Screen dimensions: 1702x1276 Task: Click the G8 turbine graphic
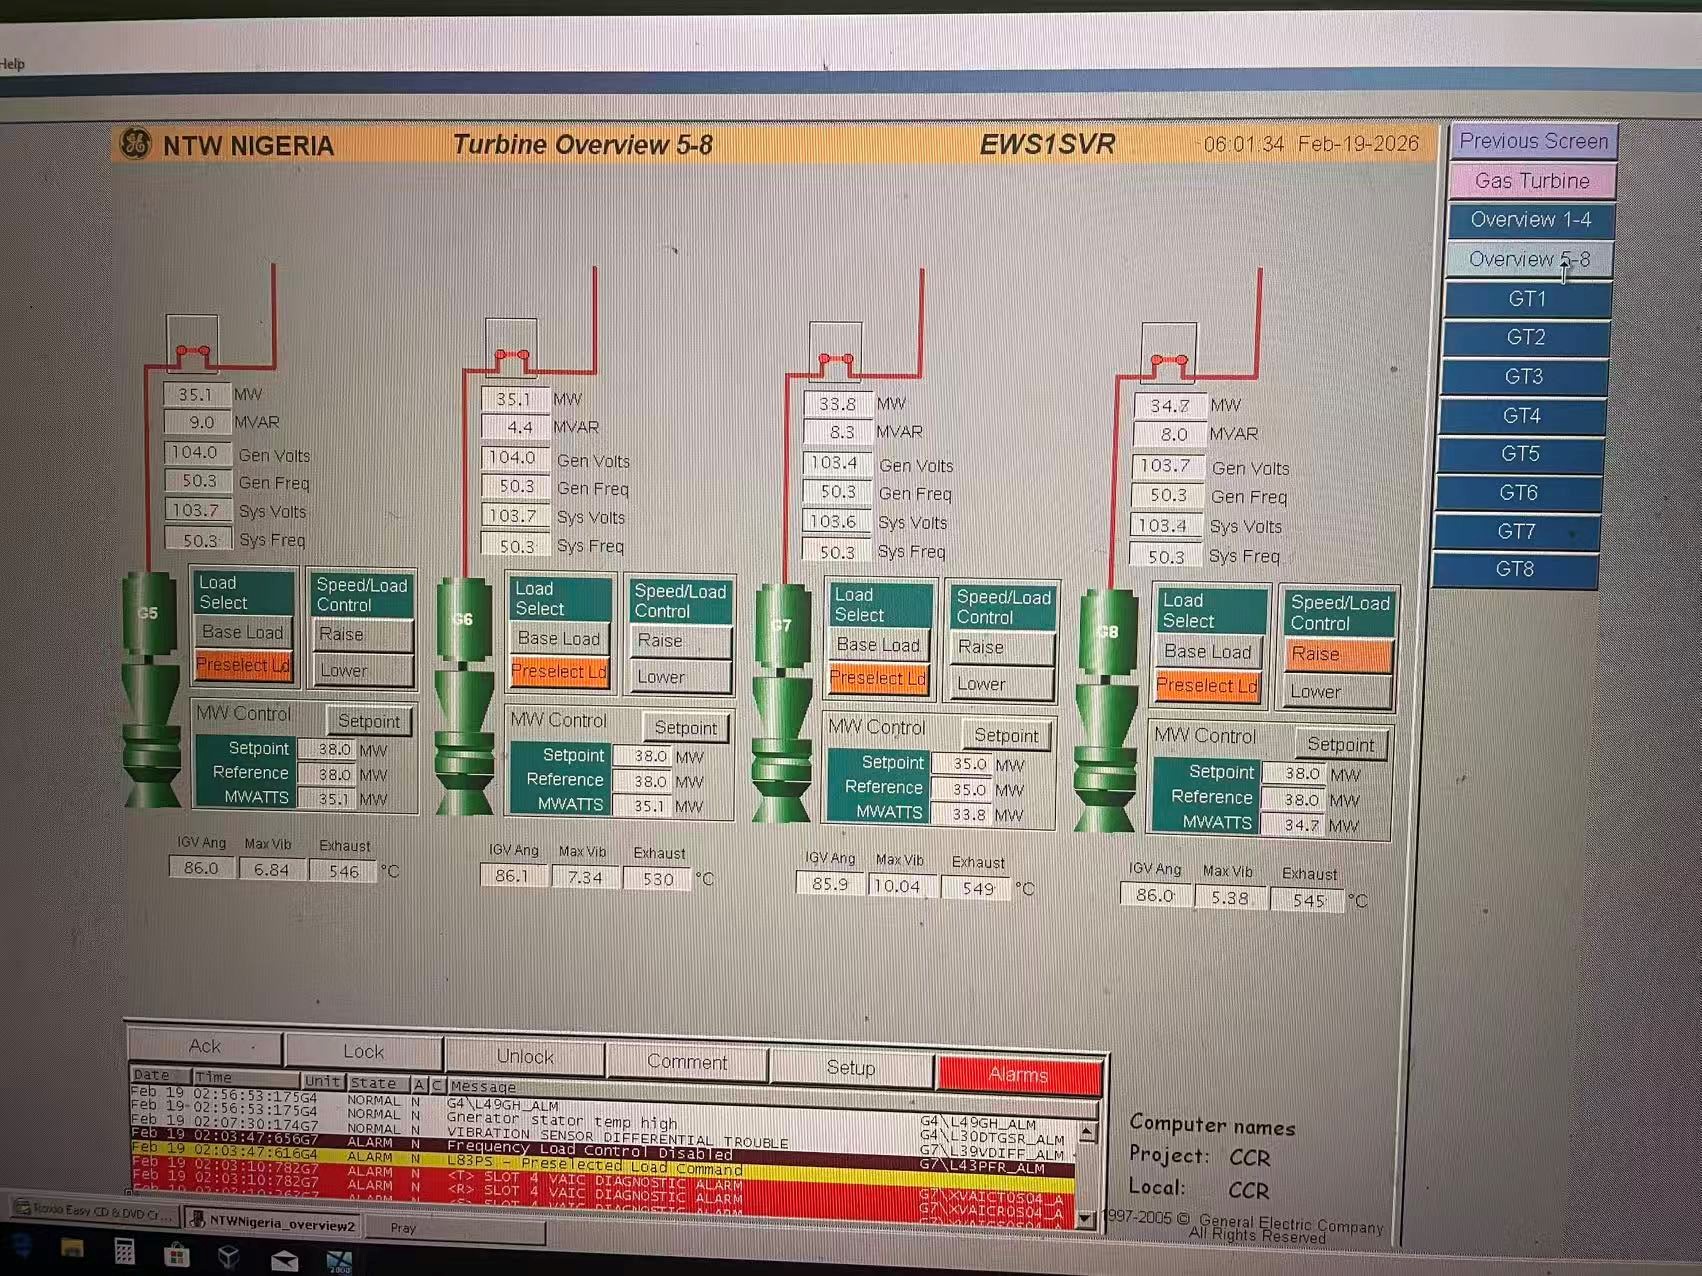[1106, 710]
